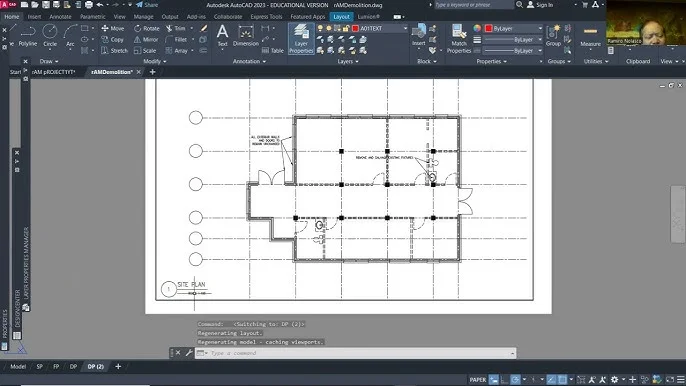The height and width of the screenshot is (386, 686).
Task: Toggle polar tracking in status bar
Action: [x=515, y=380]
